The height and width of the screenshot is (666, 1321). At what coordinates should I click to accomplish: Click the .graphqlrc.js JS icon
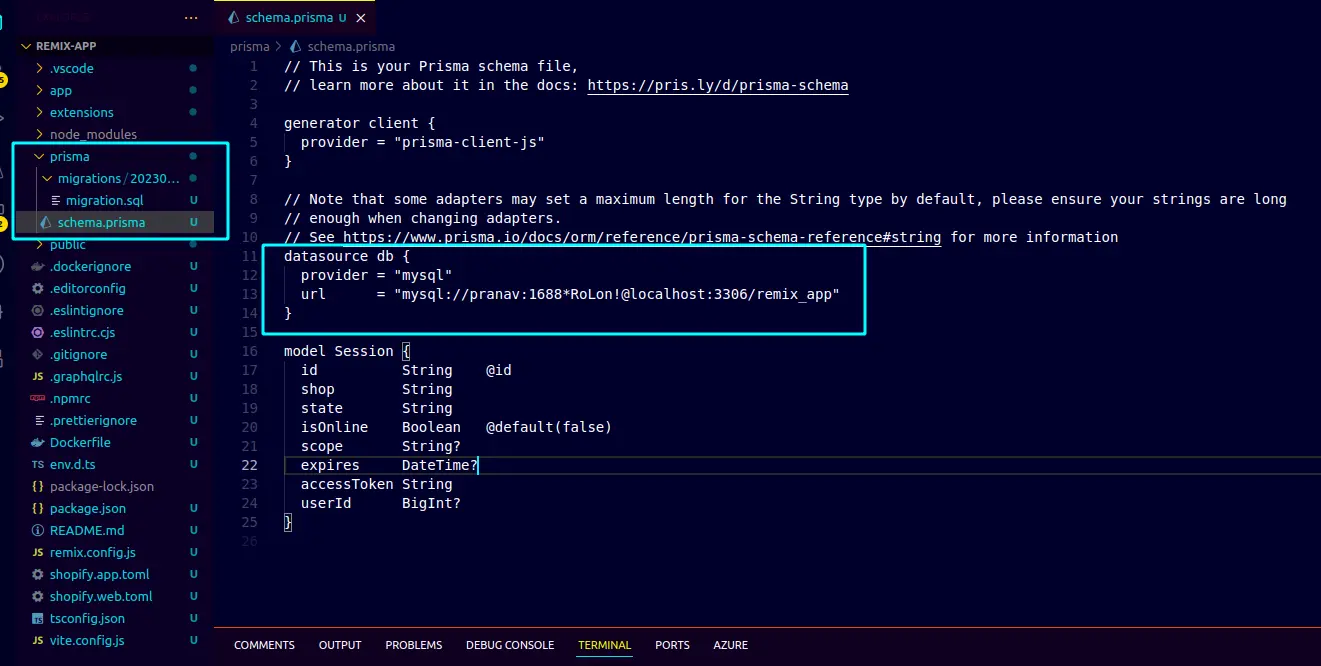click(38, 376)
